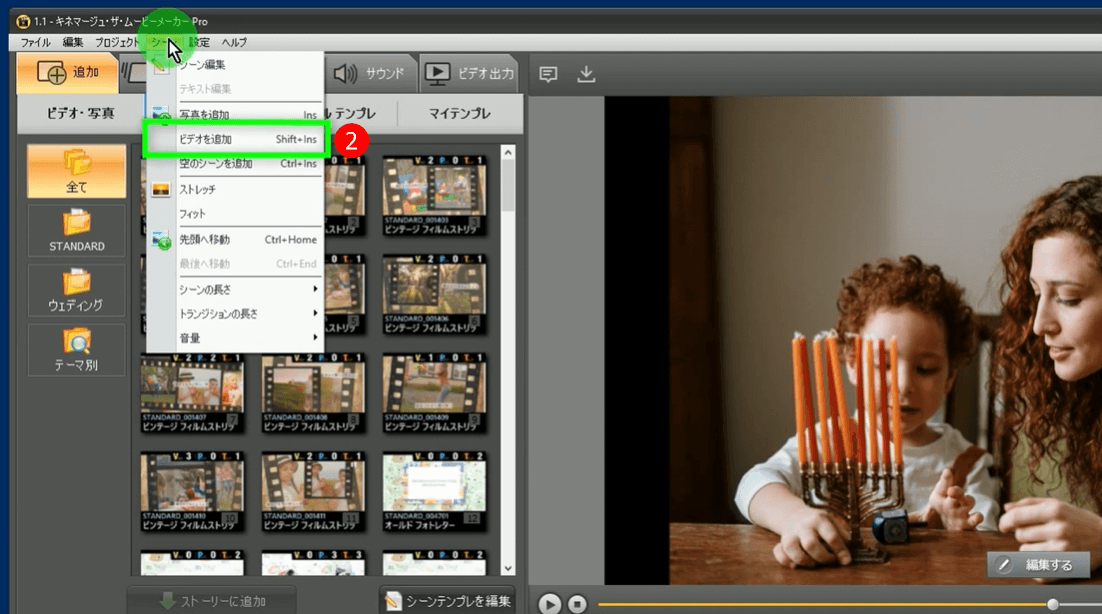Image resolution: width=1102 pixels, height=614 pixels.
Task: Click the download arrow icon above the preview
Action: coord(587,74)
